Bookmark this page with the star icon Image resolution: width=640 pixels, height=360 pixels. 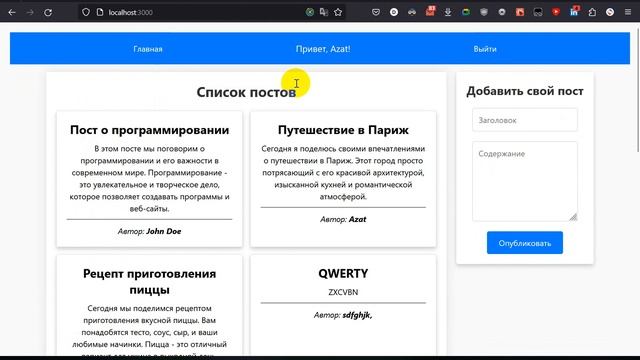pyautogui.click(x=338, y=12)
